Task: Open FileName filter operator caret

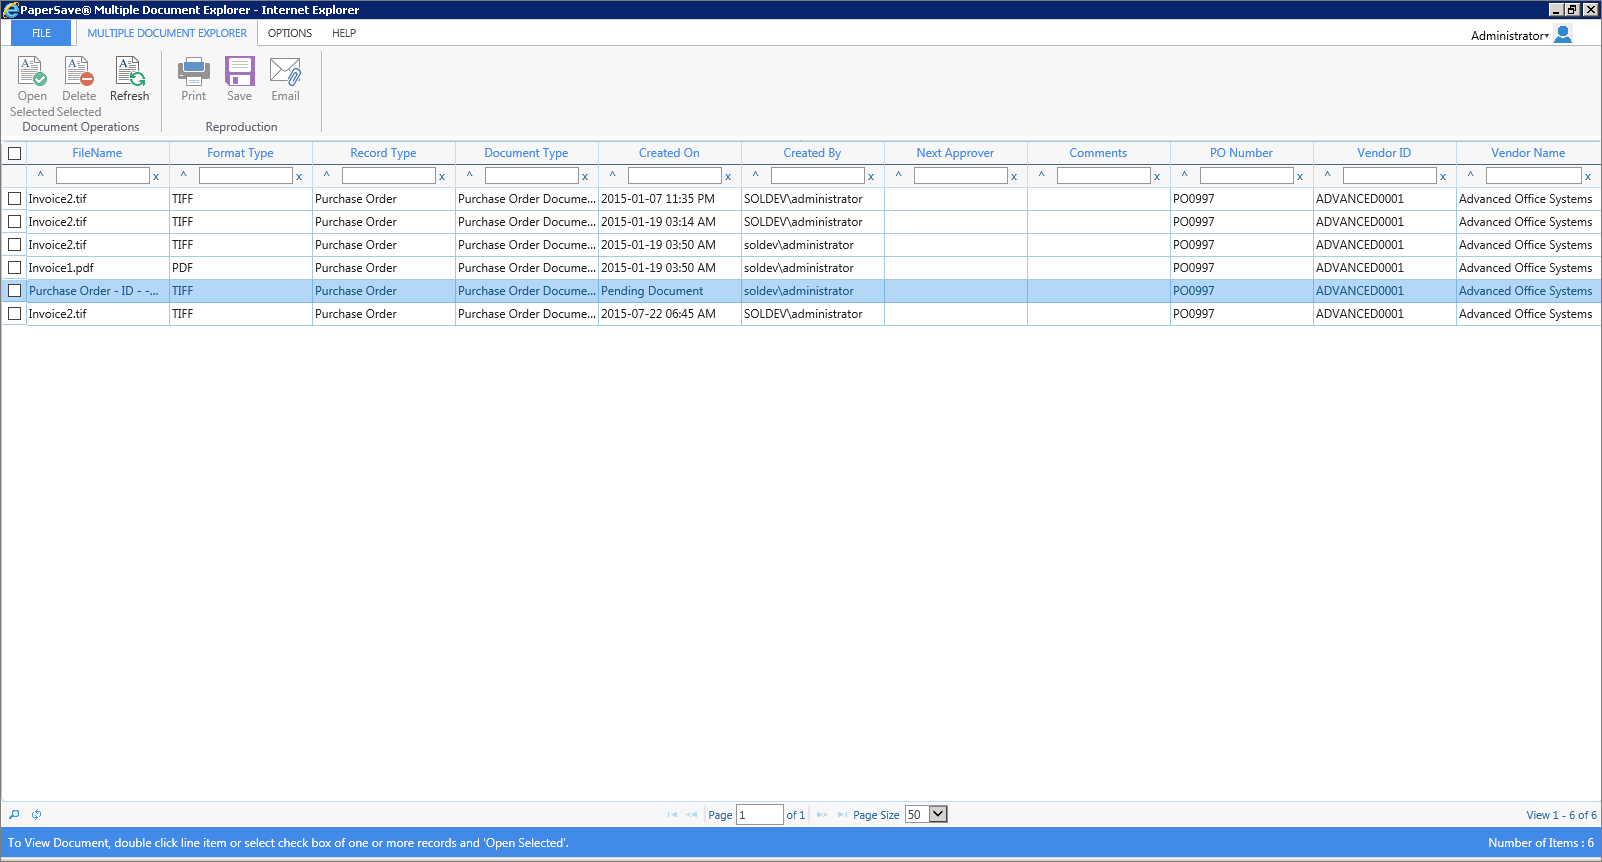Action: pyautogui.click(x=41, y=175)
